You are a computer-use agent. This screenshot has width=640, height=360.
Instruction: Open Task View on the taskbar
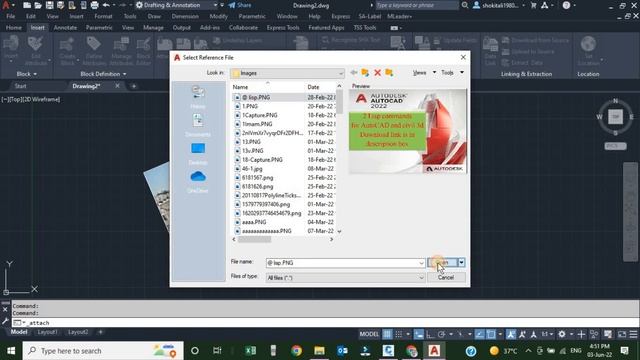click(217, 351)
